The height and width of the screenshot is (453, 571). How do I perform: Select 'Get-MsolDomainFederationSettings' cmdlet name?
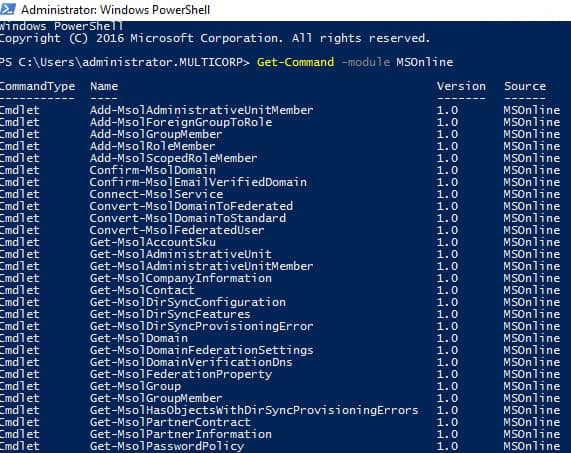coord(201,351)
